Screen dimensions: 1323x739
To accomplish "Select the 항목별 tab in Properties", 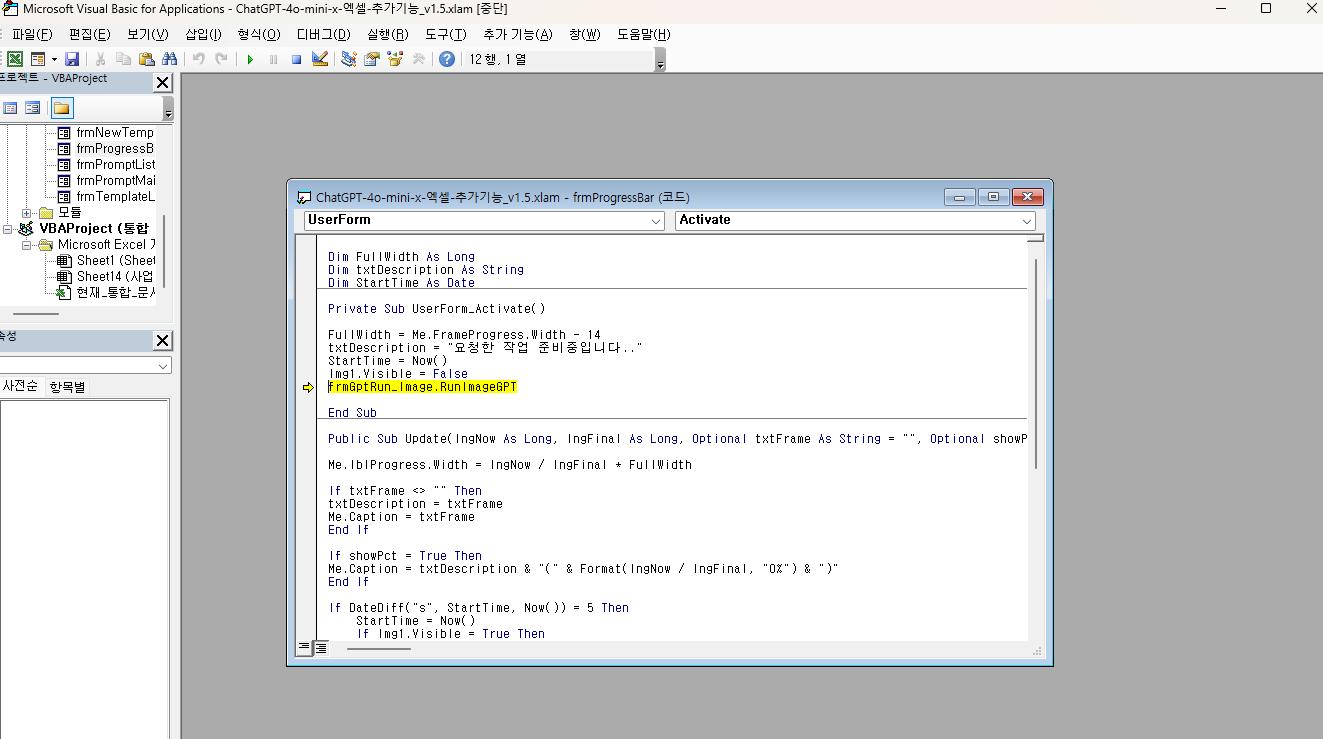I will [68, 387].
